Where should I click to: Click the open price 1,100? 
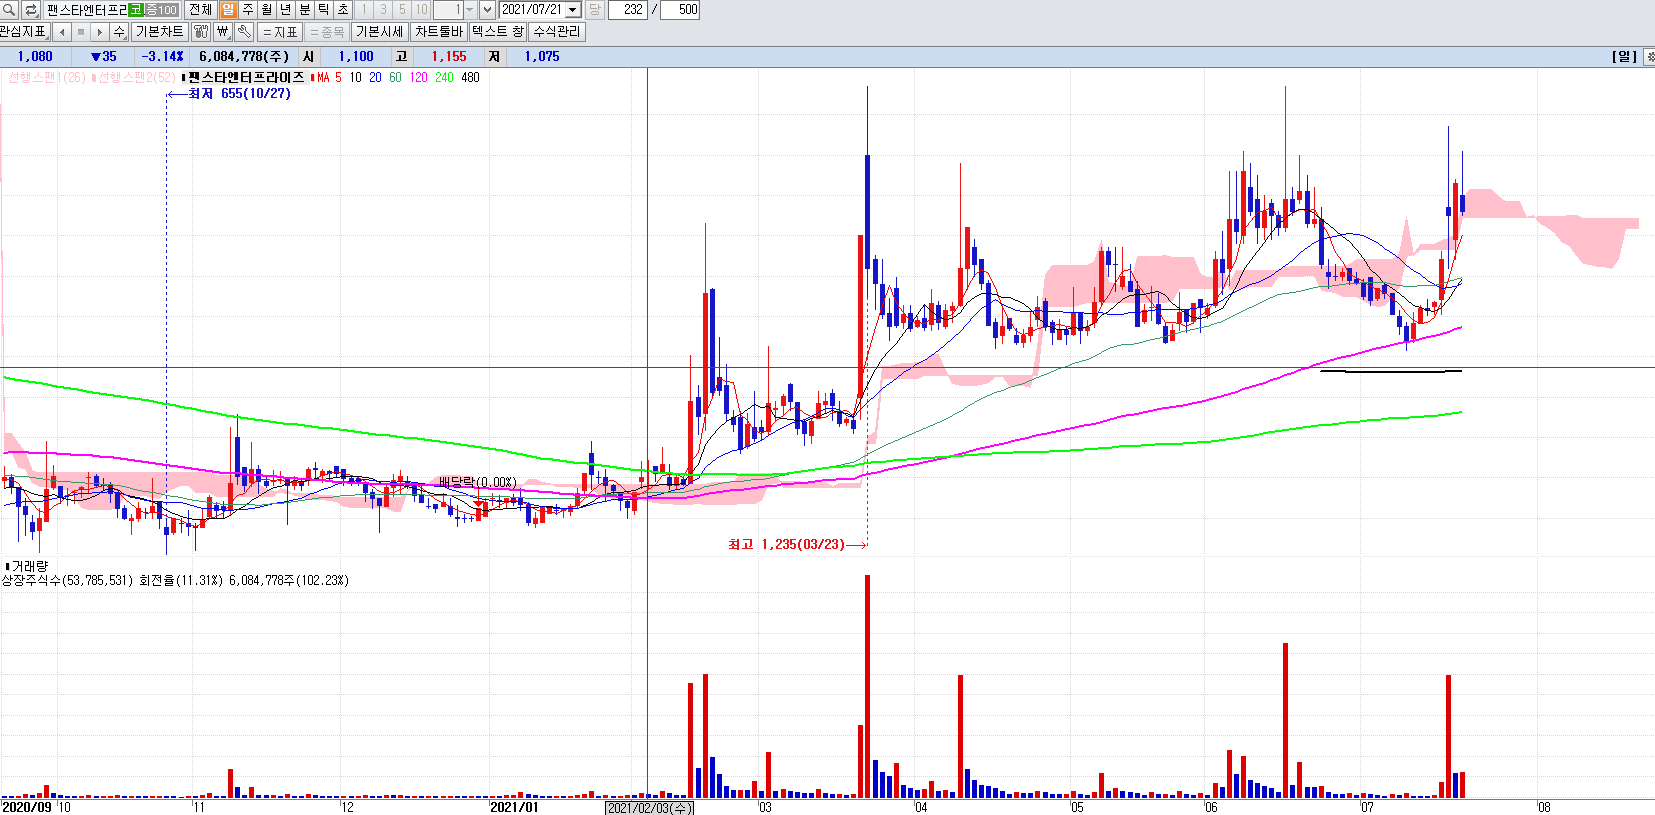(356, 57)
